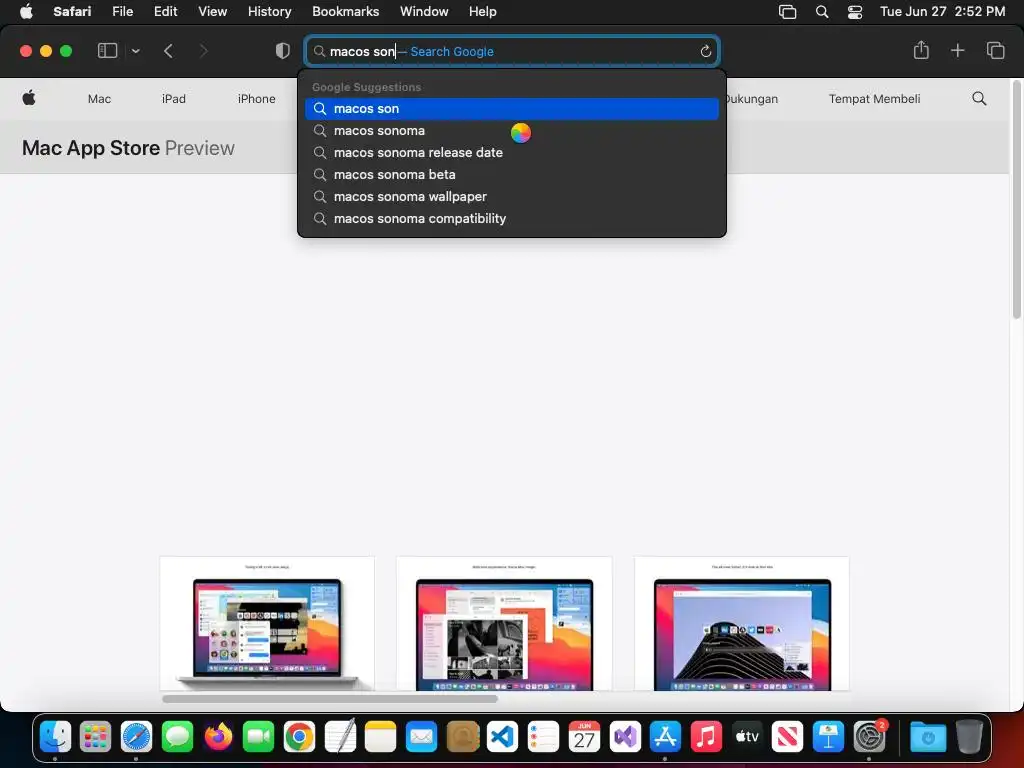The height and width of the screenshot is (768, 1024).
Task: Open Calendar from the dock
Action: [584, 737]
